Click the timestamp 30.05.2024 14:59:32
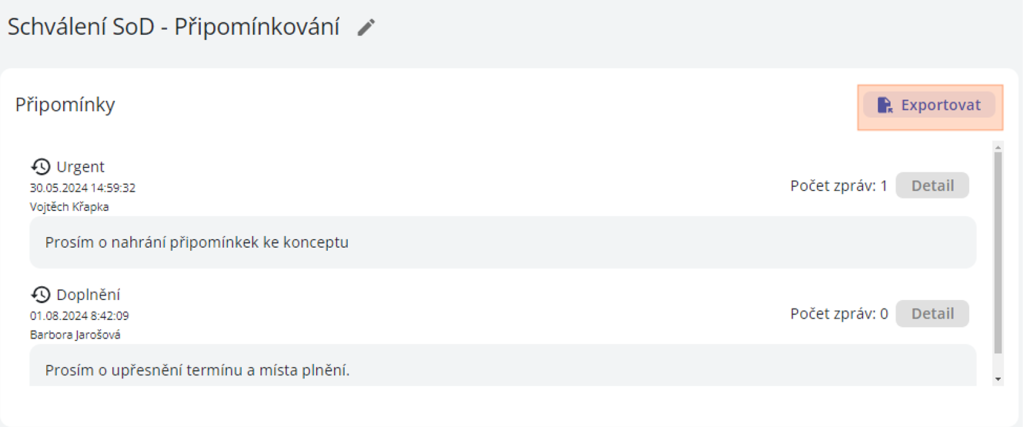The width and height of the screenshot is (1024, 427). click(82, 187)
